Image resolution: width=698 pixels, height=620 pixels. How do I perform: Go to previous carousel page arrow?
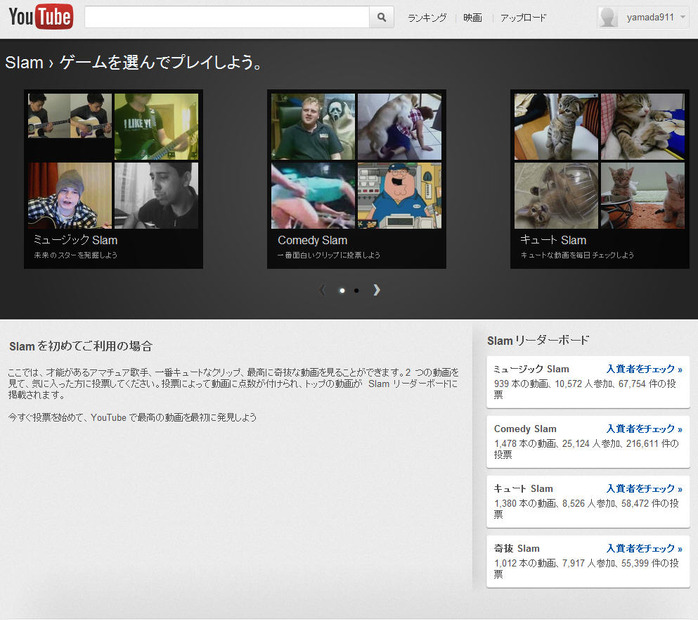pos(323,290)
